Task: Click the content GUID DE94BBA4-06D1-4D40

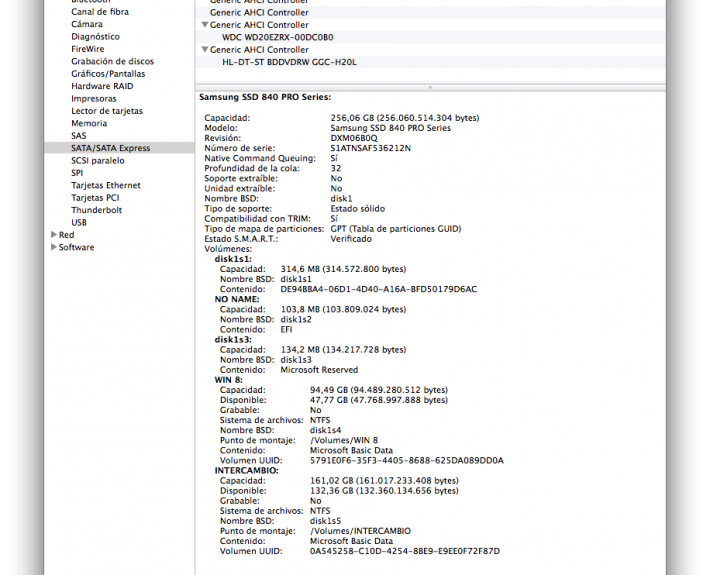Action: 379,289
